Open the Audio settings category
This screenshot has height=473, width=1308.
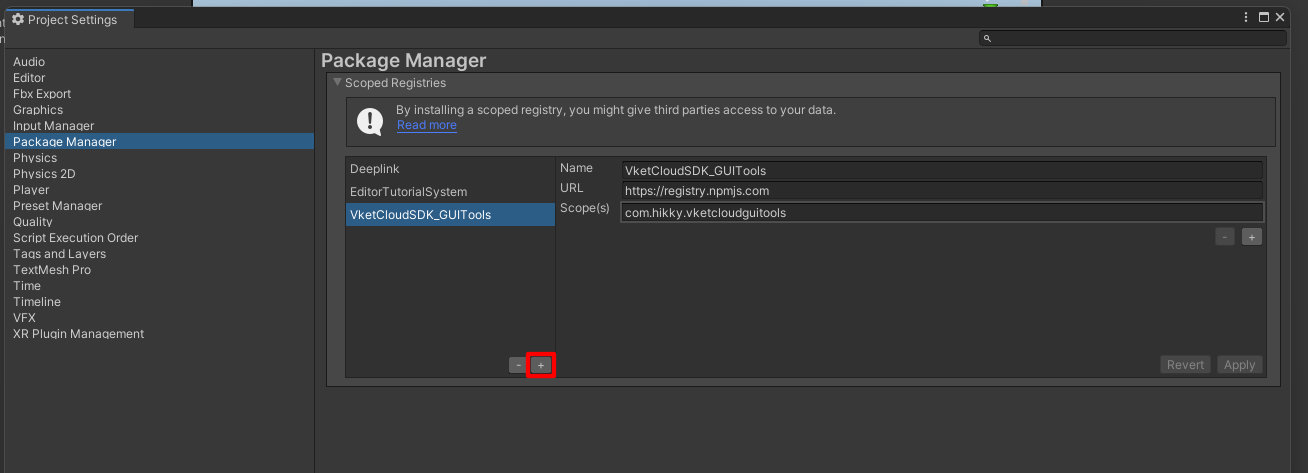[29, 62]
